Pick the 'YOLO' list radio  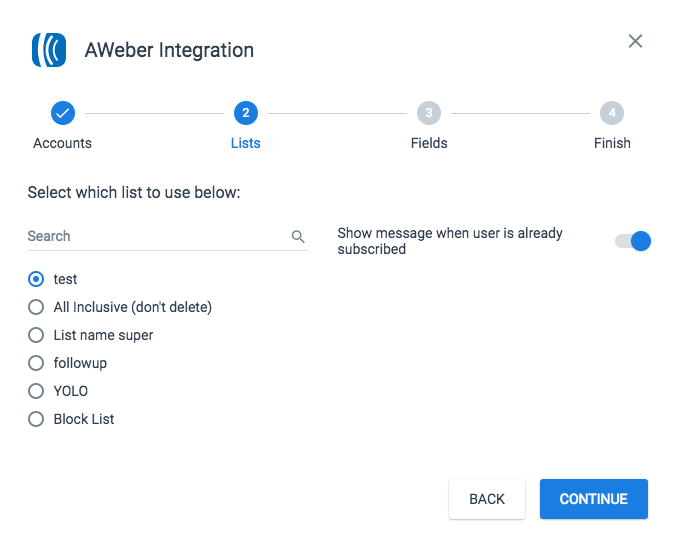click(36, 391)
